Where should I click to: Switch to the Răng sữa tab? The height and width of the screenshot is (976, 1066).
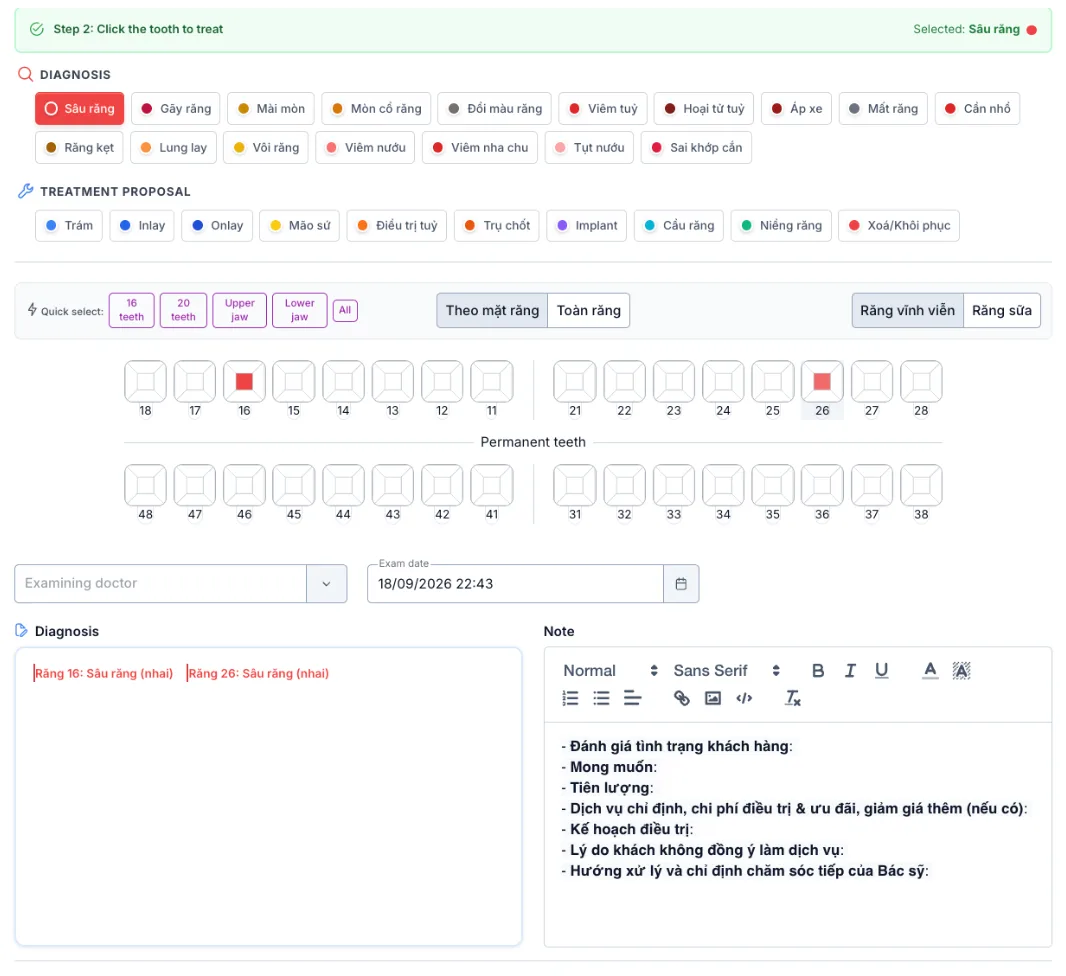click(x=1002, y=311)
